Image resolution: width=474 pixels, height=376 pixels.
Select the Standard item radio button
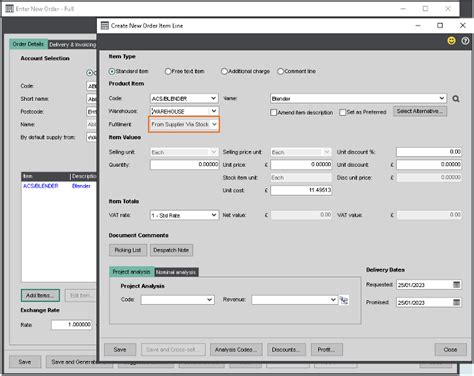tap(112, 71)
